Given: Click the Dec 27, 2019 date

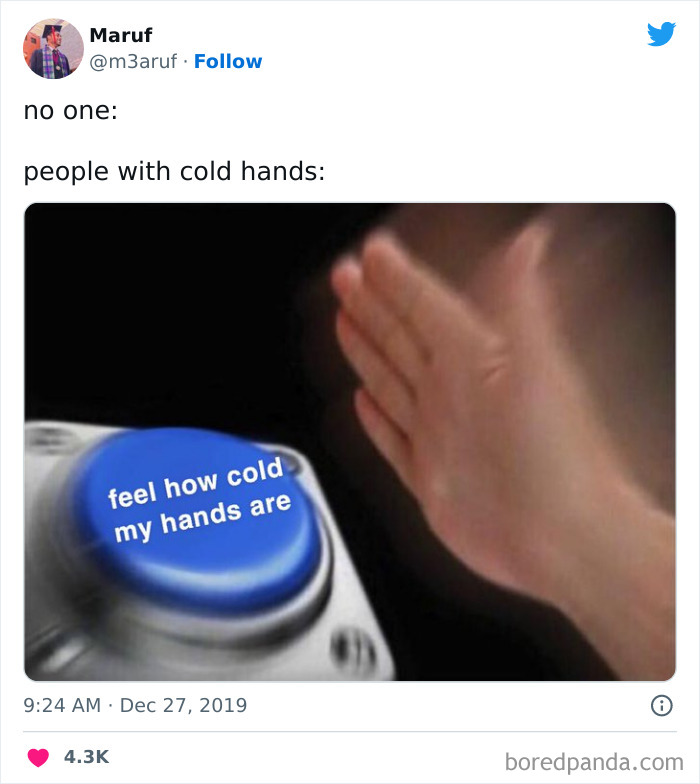Looking at the screenshot, I should (184, 706).
